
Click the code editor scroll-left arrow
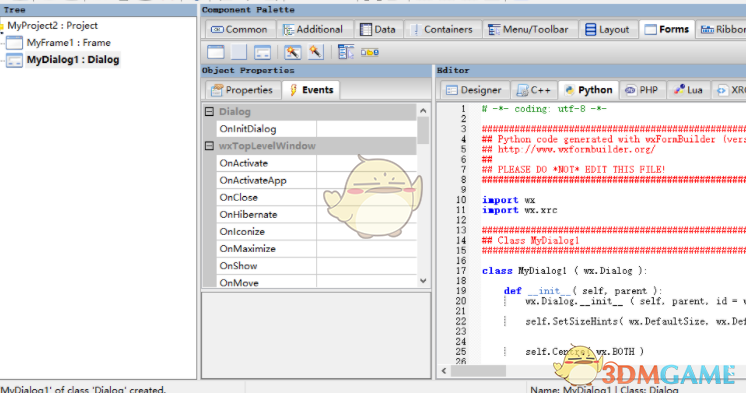pyautogui.click(x=444, y=370)
